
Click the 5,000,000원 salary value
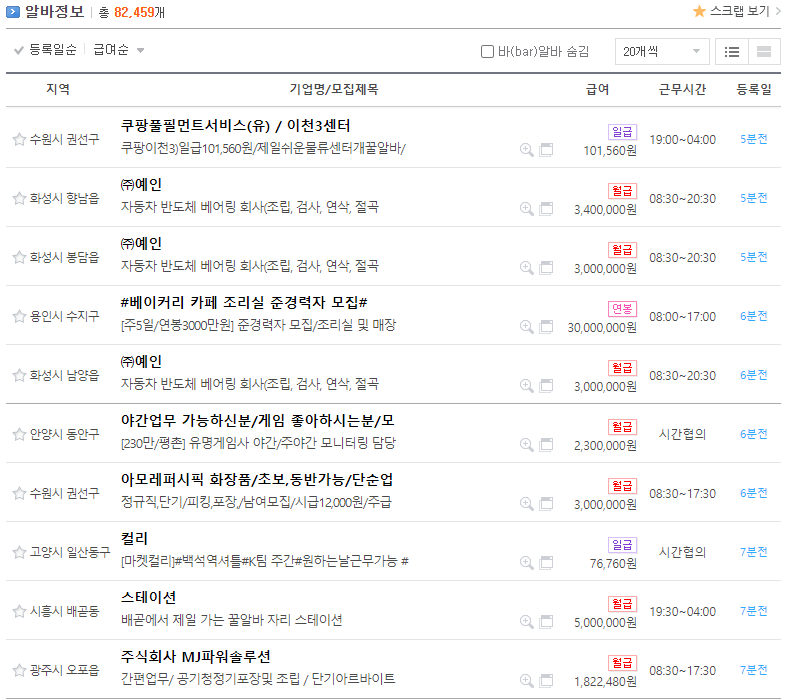point(606,623)
